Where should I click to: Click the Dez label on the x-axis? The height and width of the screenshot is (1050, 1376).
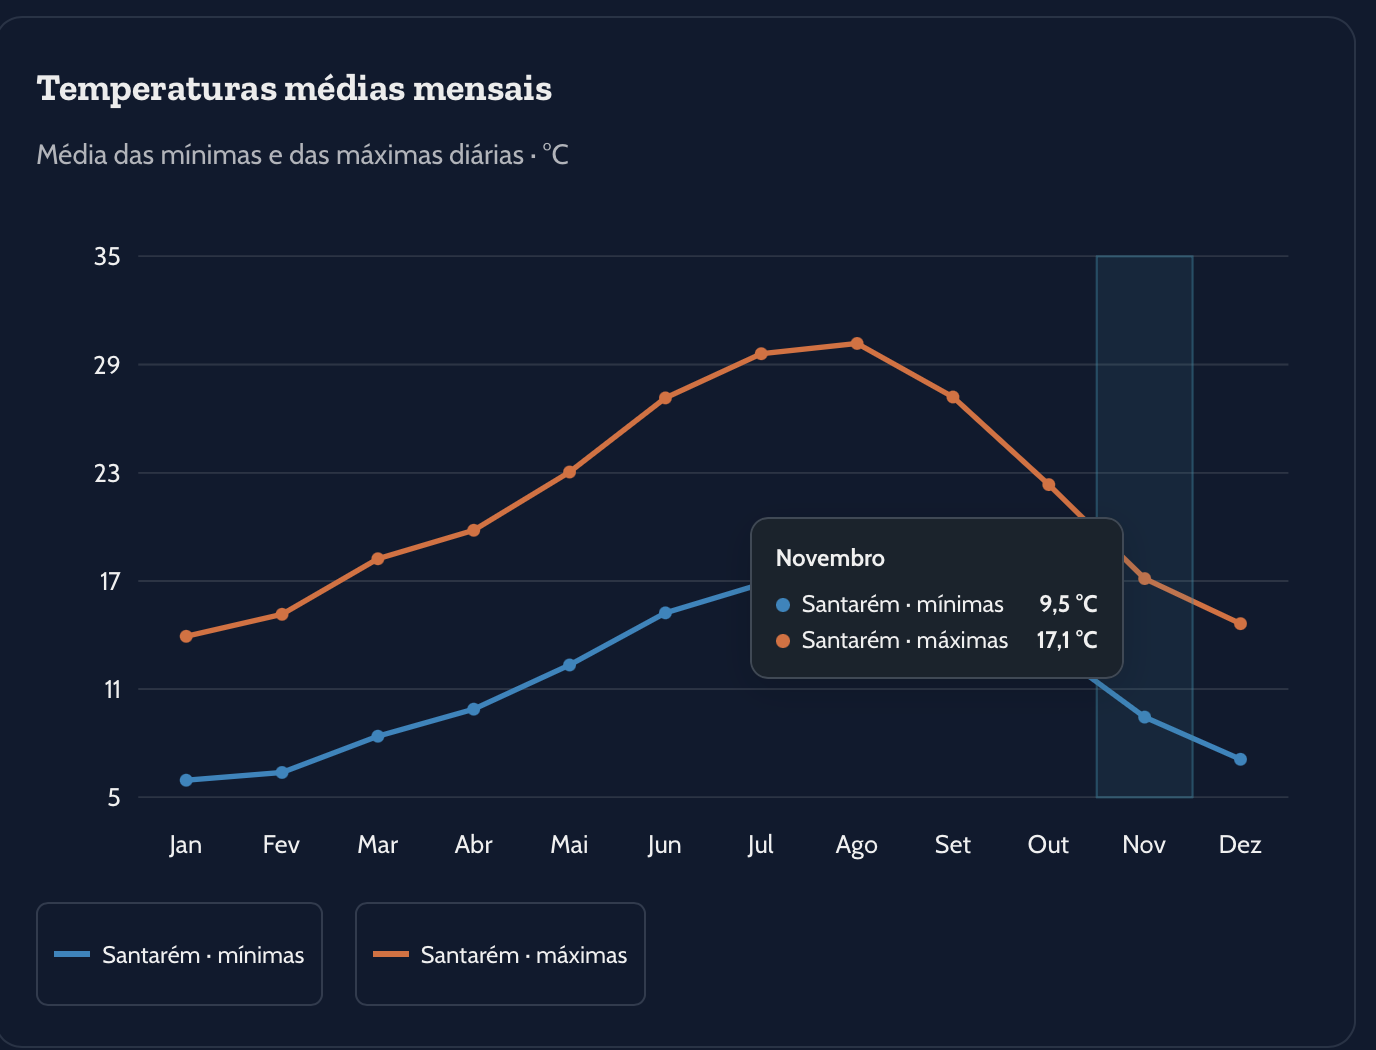point(1240,845)
